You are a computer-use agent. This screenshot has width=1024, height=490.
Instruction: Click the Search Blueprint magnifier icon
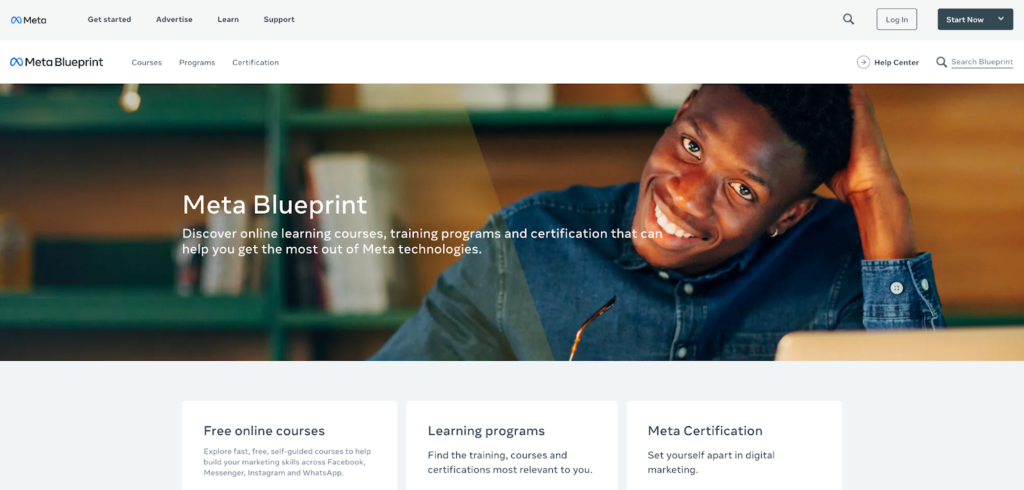pos(941,62)
